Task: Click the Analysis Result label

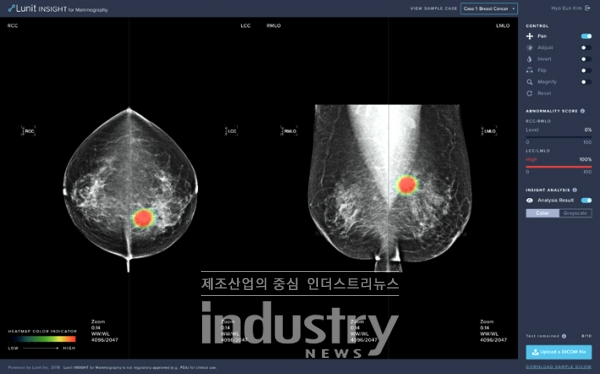Action: 556,200
